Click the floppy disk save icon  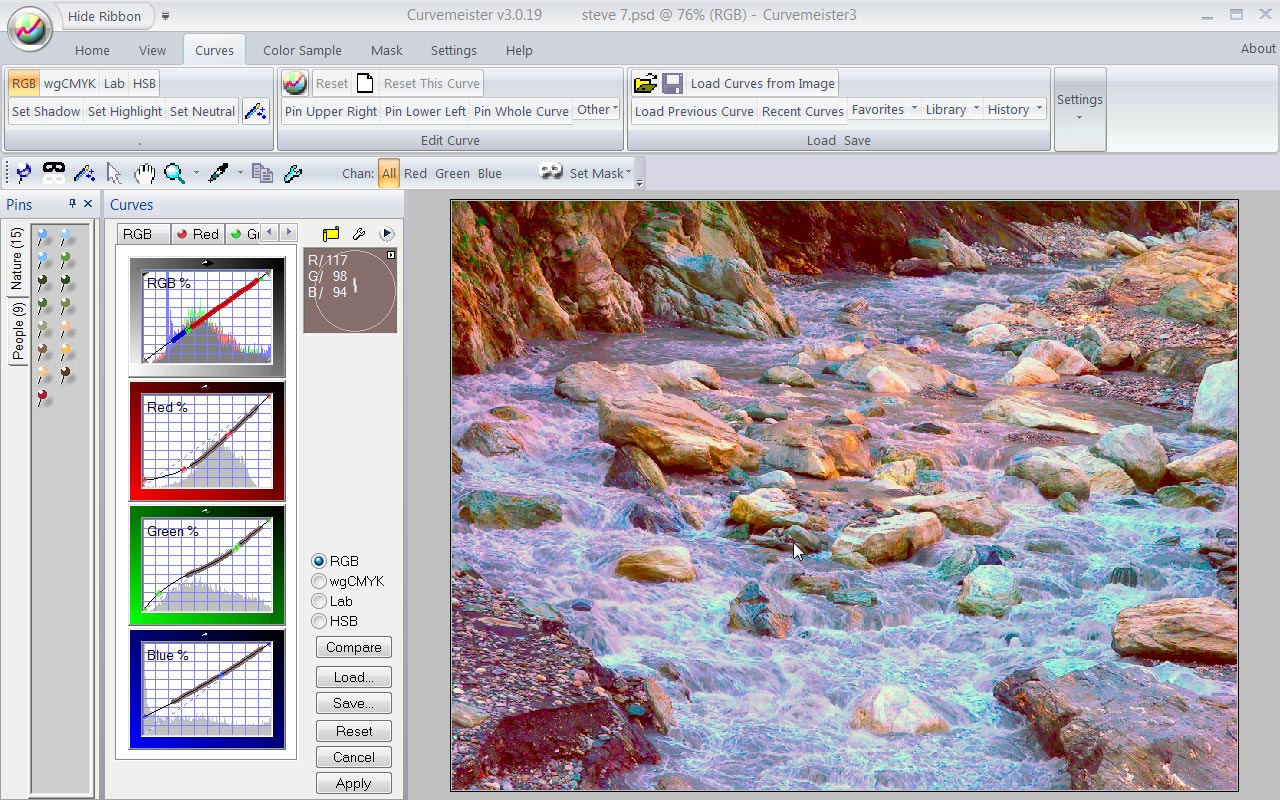[673, 83]
